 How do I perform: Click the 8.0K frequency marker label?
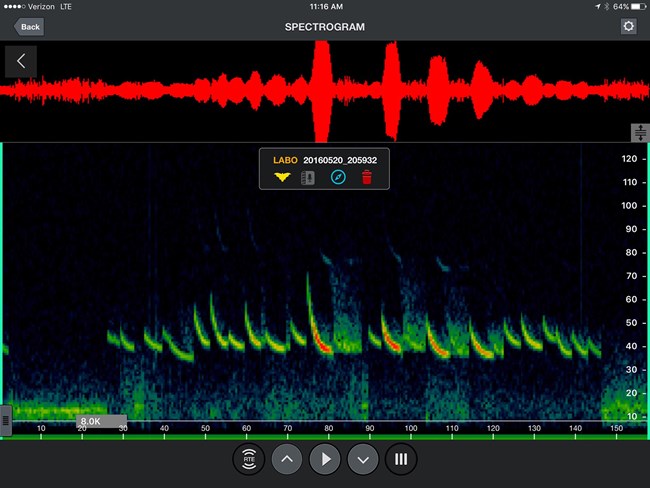click(x=91, y=422)
